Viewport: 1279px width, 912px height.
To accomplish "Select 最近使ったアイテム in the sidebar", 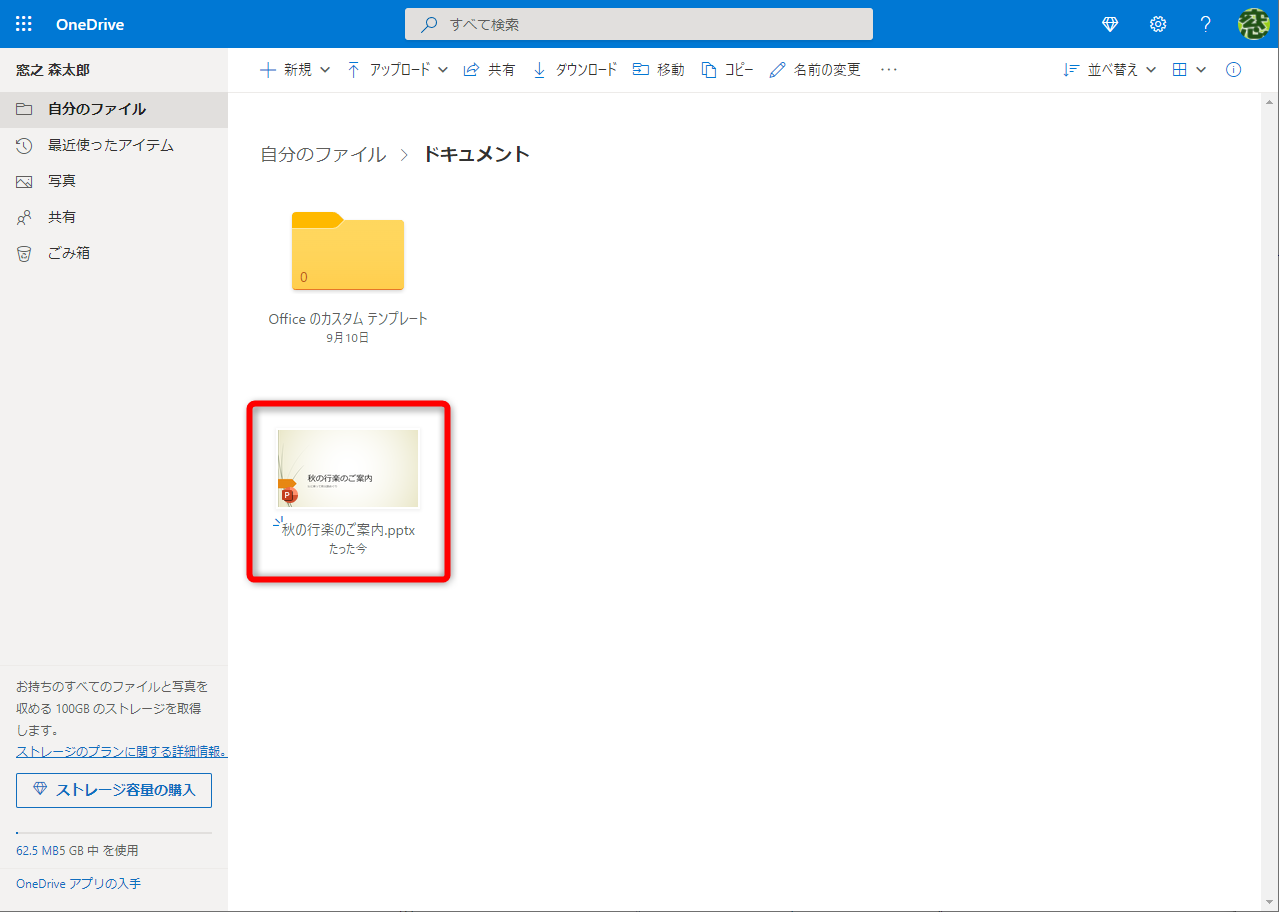I will (108, 144).
